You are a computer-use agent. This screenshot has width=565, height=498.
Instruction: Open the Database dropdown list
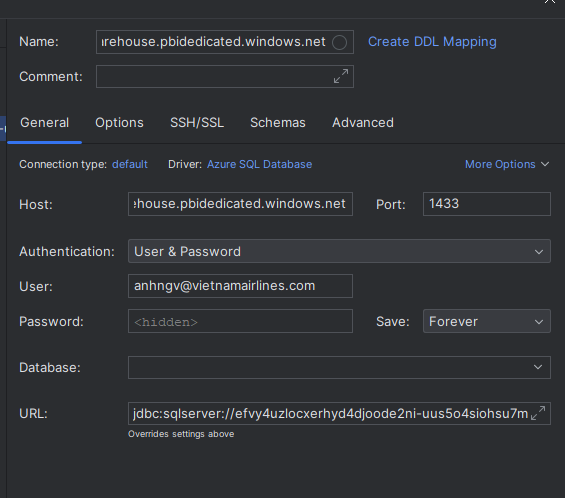(x=339, y=367)
